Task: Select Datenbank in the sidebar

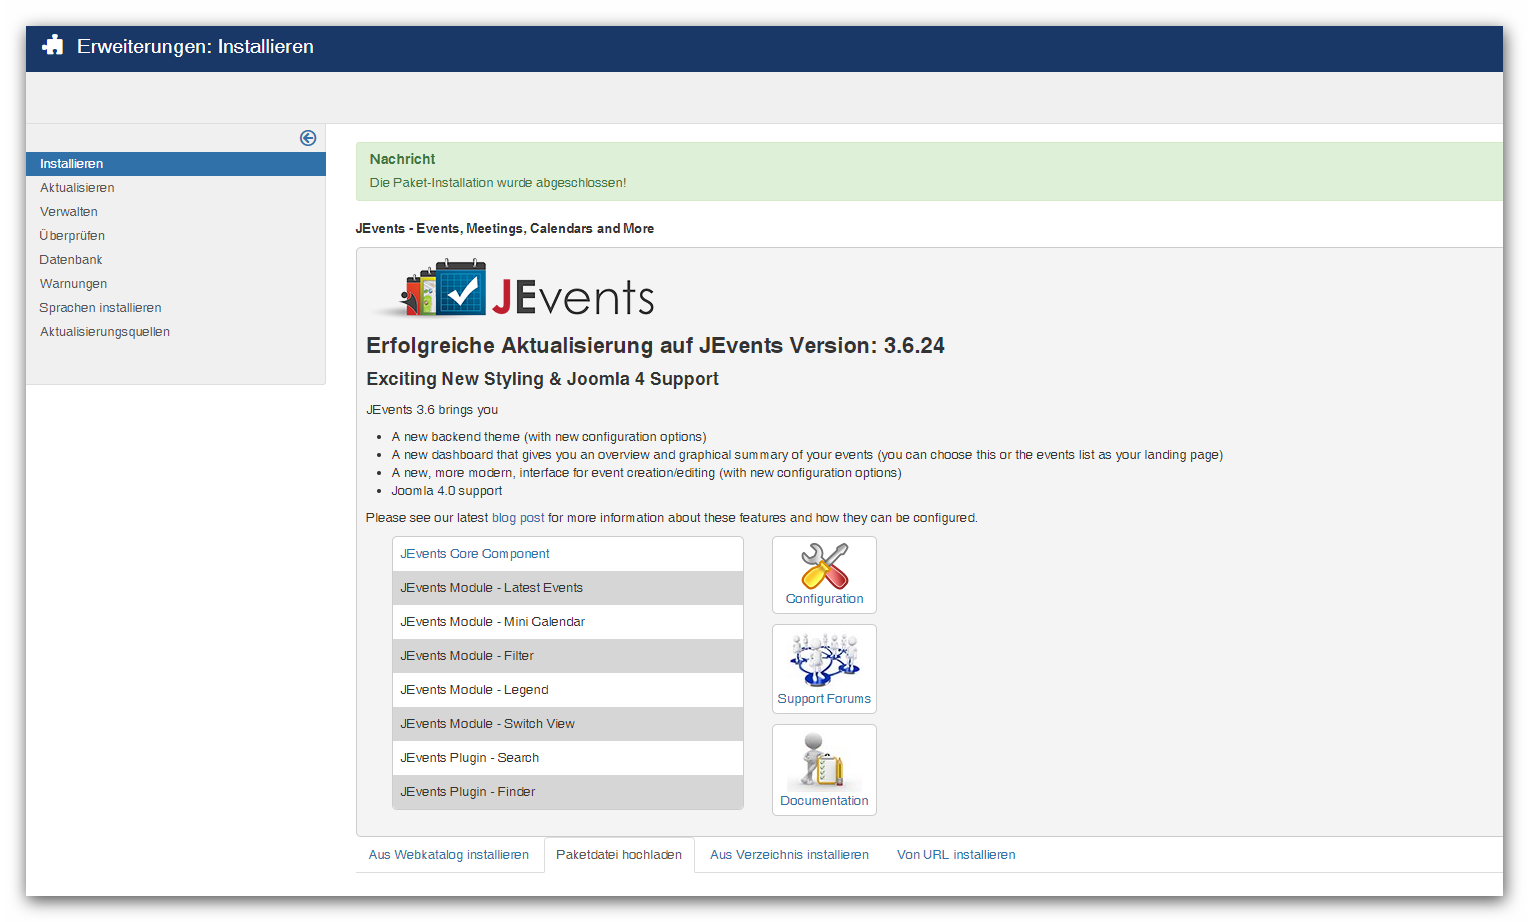Action: click(71, 260)
